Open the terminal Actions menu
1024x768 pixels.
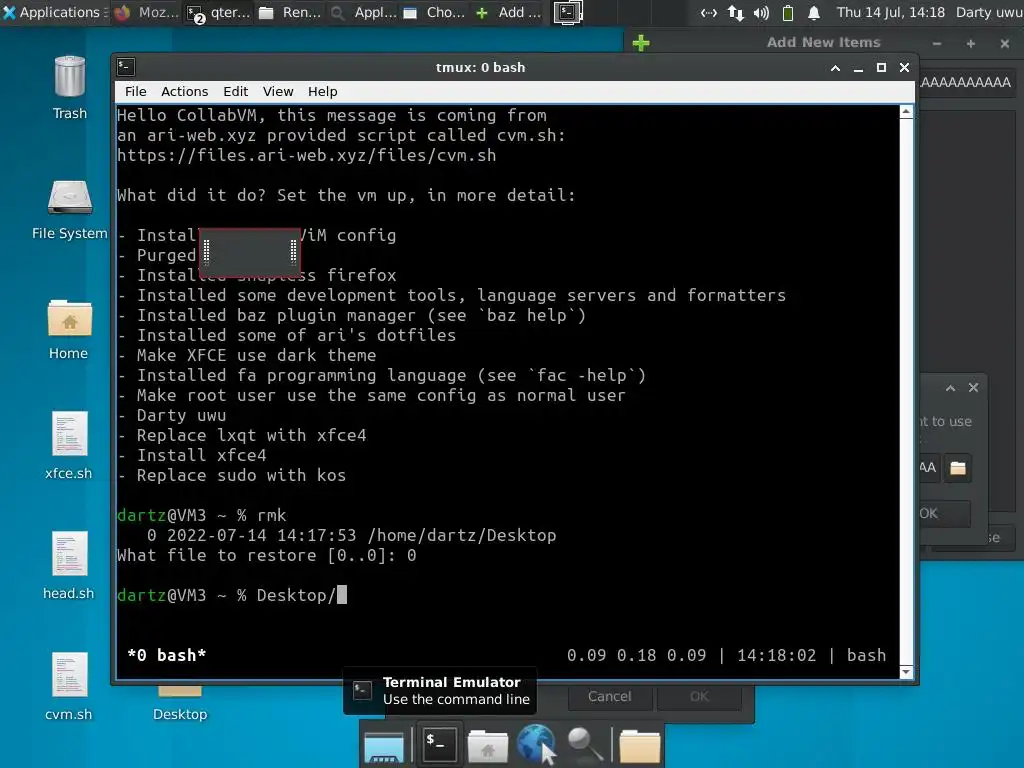pos(184,91)
